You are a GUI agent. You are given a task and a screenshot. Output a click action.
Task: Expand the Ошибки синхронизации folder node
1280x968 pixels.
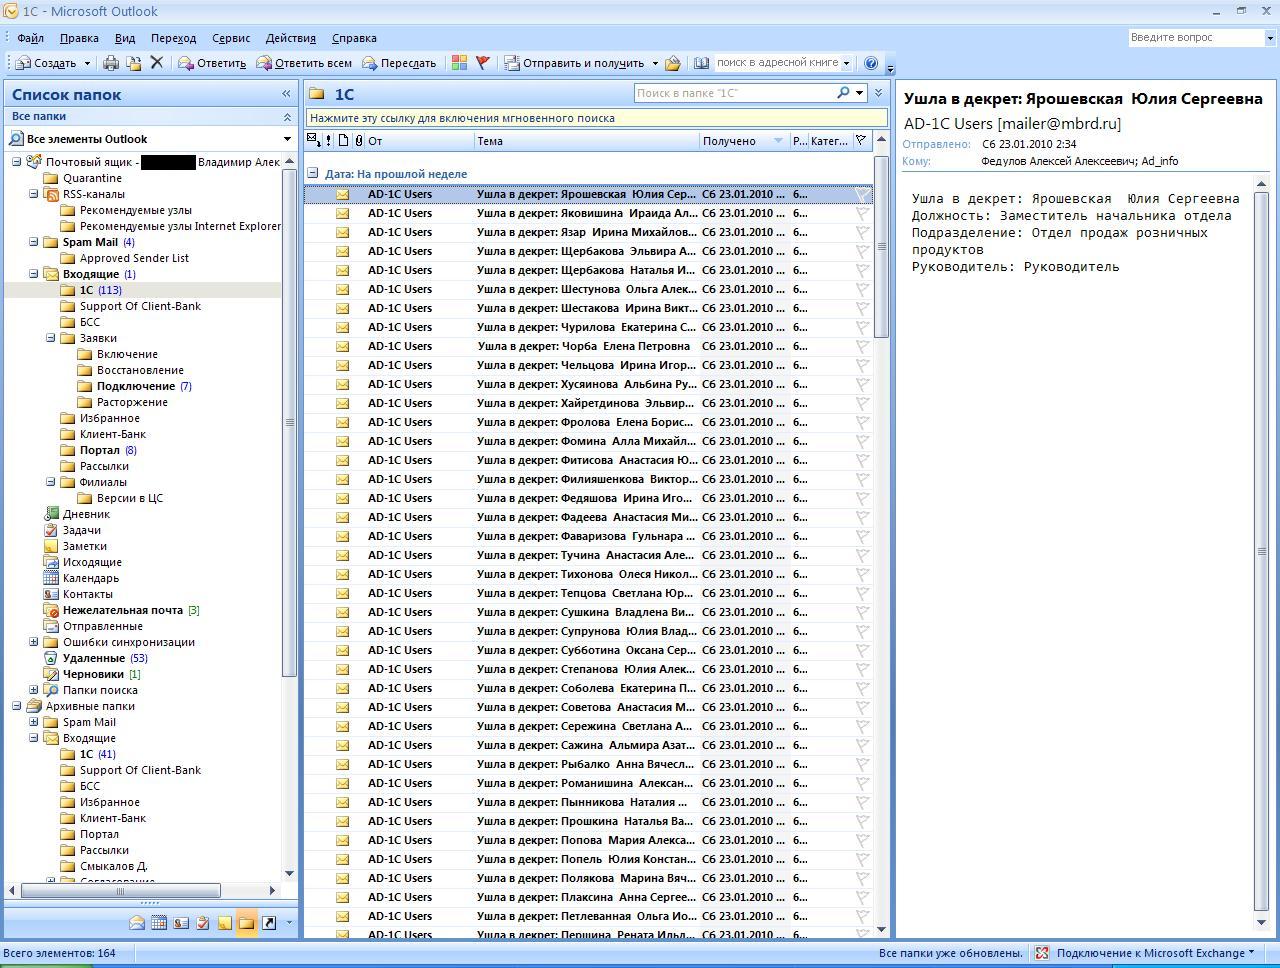[x=34, y=642]
